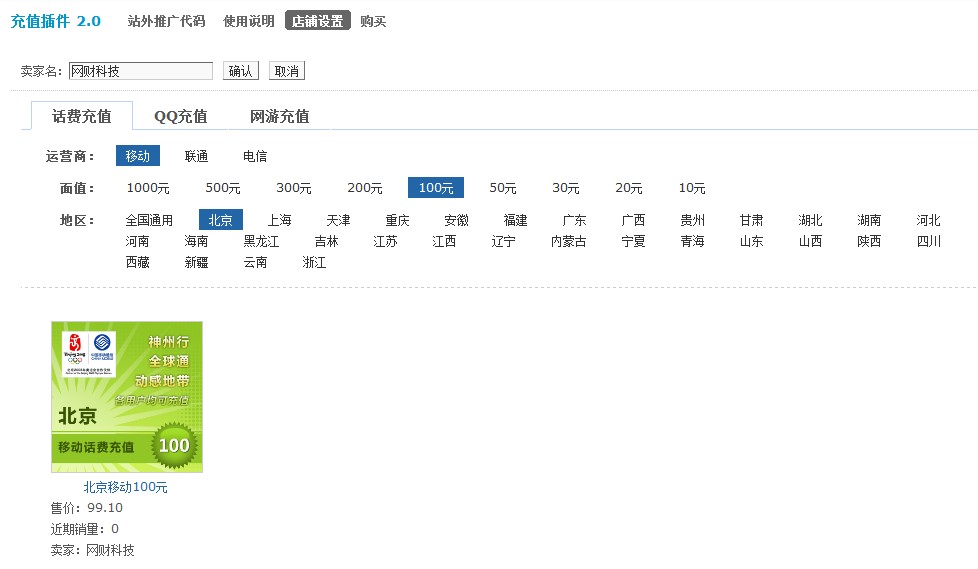Select the 湖北 region

tap(810, 220)
